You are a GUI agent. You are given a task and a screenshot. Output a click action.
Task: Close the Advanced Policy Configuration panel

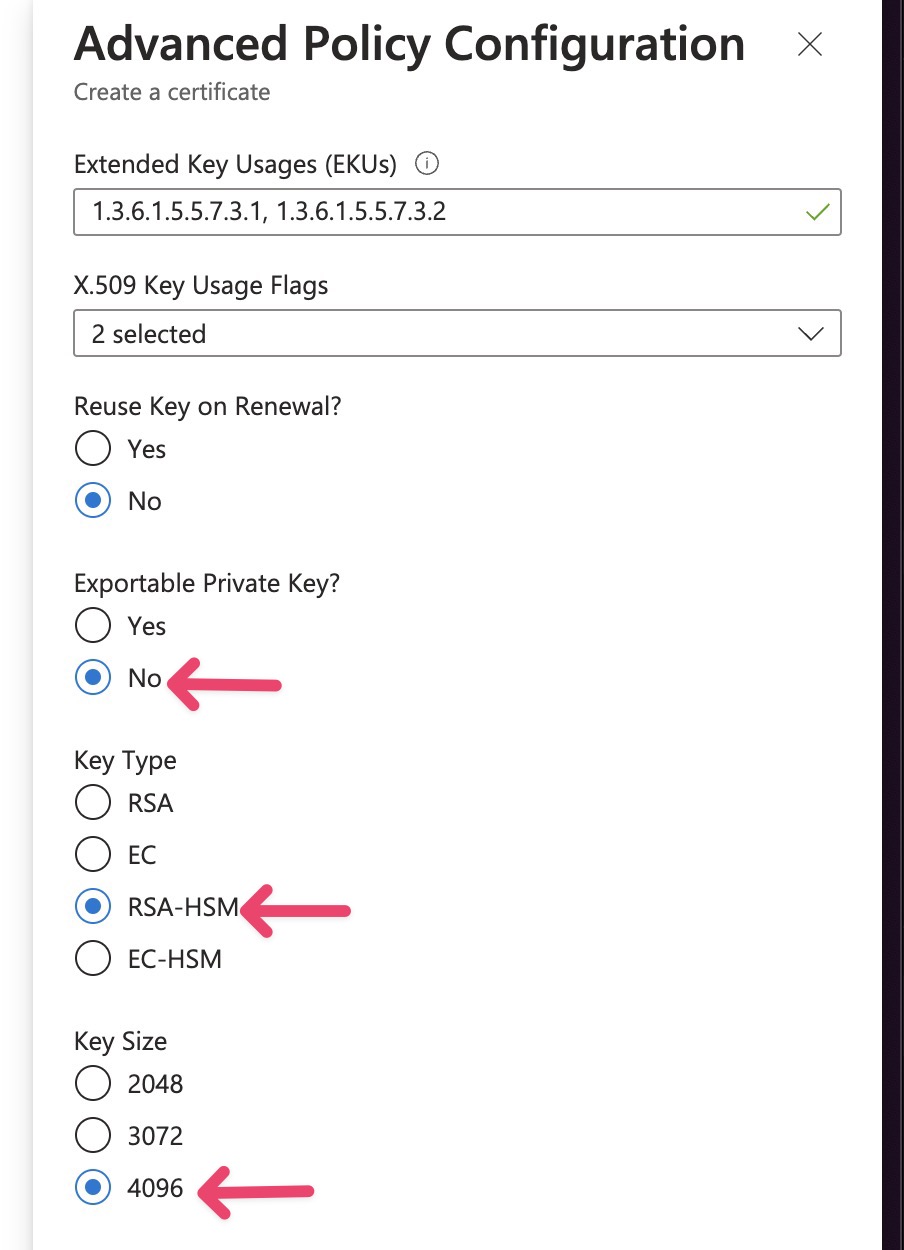pyautogui.click(x=808, y=44)
